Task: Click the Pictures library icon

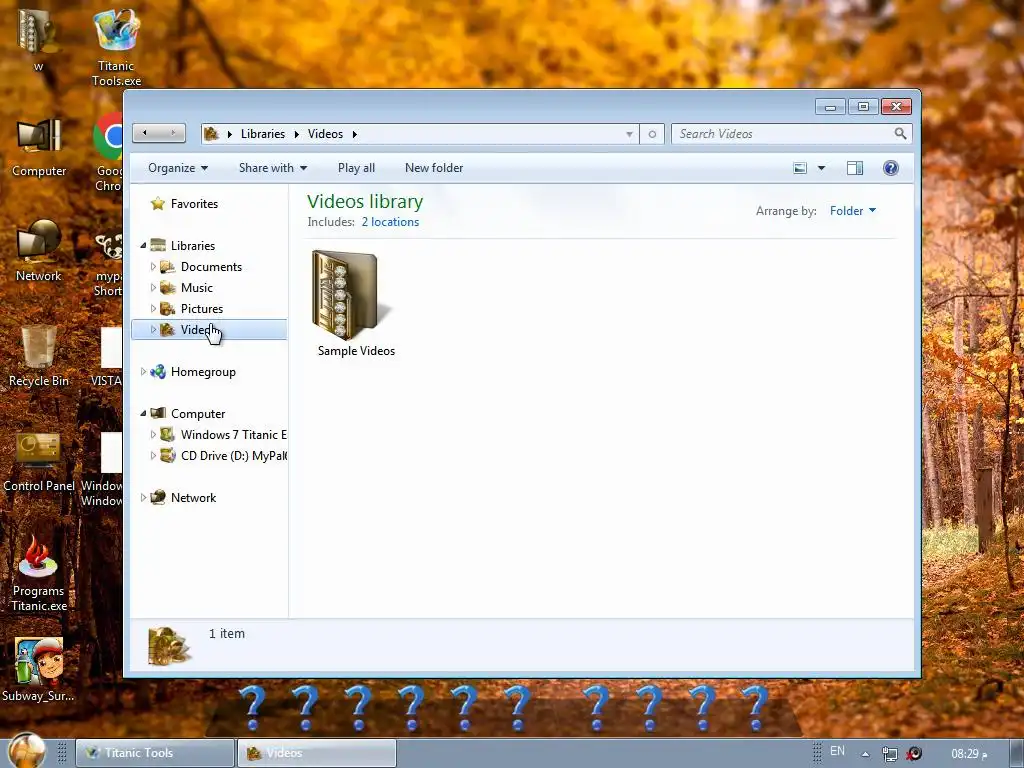Action: click(x=168, y=308)
